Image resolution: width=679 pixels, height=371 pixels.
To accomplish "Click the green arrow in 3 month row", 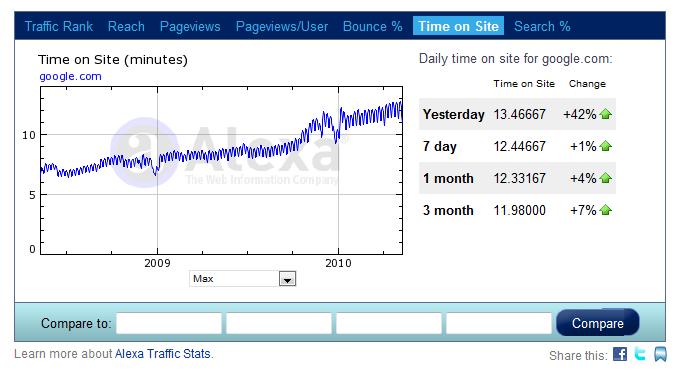I will point(605,210).
